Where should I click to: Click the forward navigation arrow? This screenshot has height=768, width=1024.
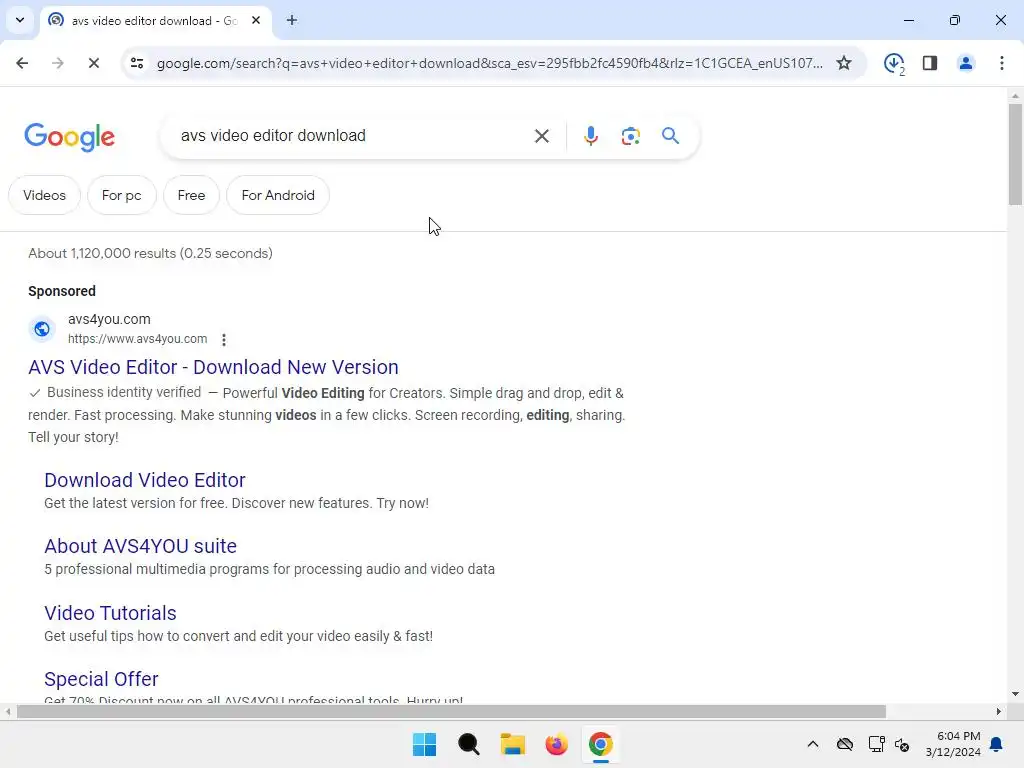(x=57, y=63)
